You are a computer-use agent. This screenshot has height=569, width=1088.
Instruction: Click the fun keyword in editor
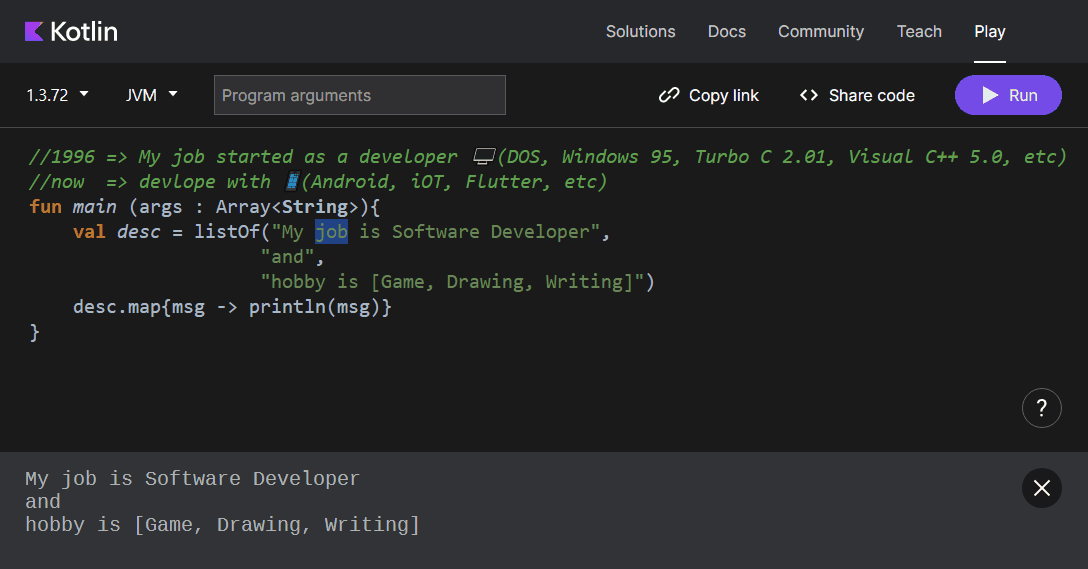pos(45,207)
